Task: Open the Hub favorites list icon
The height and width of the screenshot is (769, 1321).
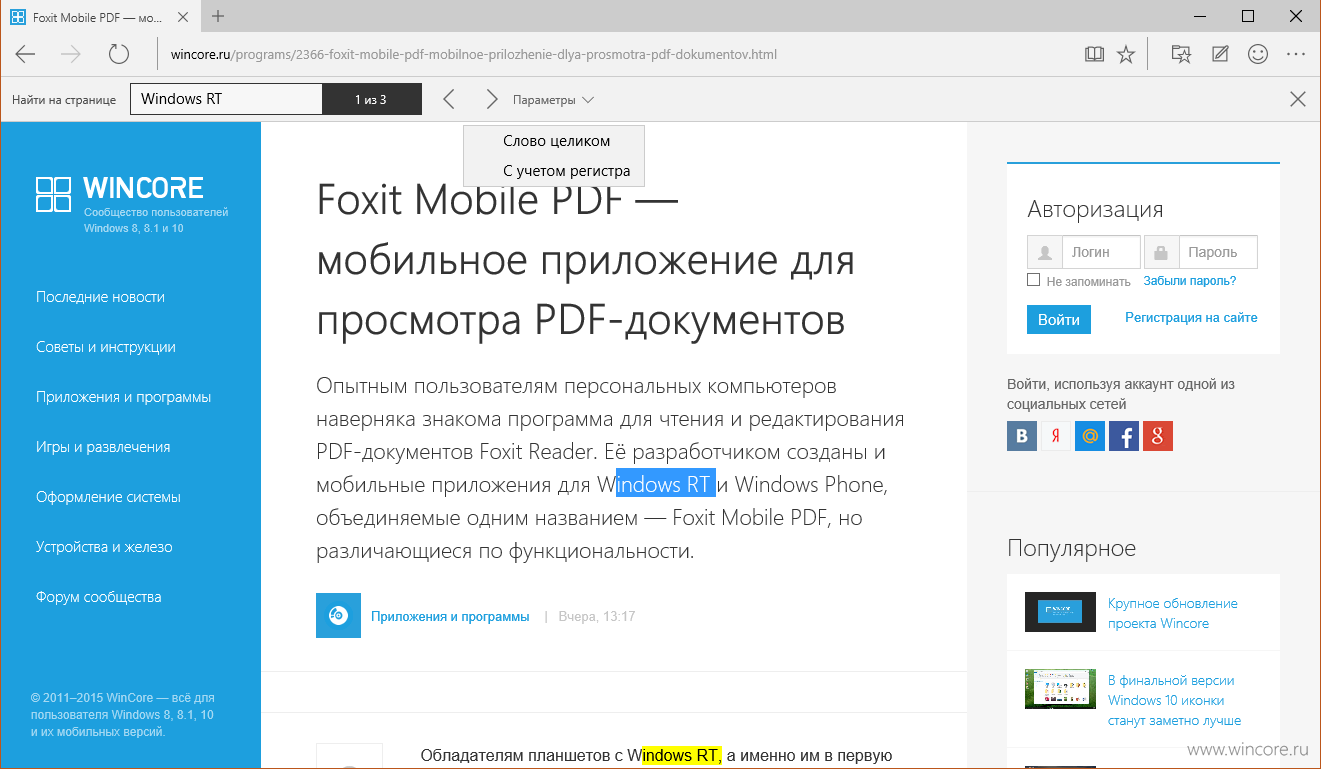Action: pos(1181,54)
